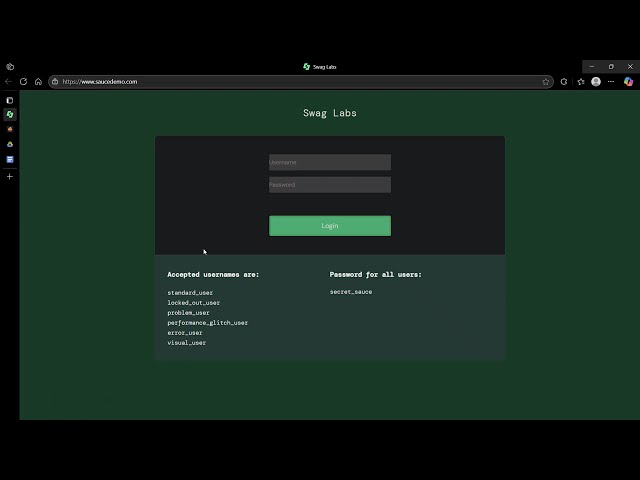The image size is (640, 480).
Task: Click the 'standard_user' username text
Action: pos(190,293)
